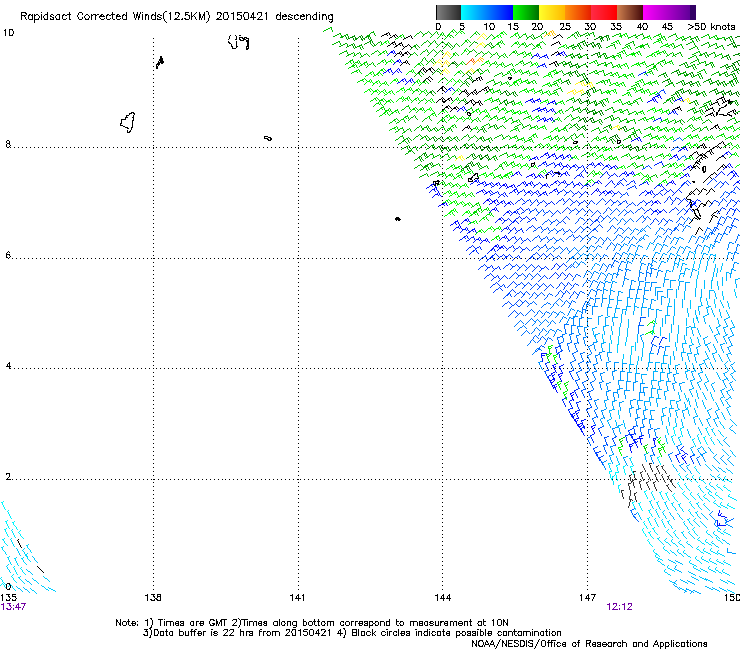Click the dark purple >50 knots legend color
The image size is (740, 650).
pos(692,12)
